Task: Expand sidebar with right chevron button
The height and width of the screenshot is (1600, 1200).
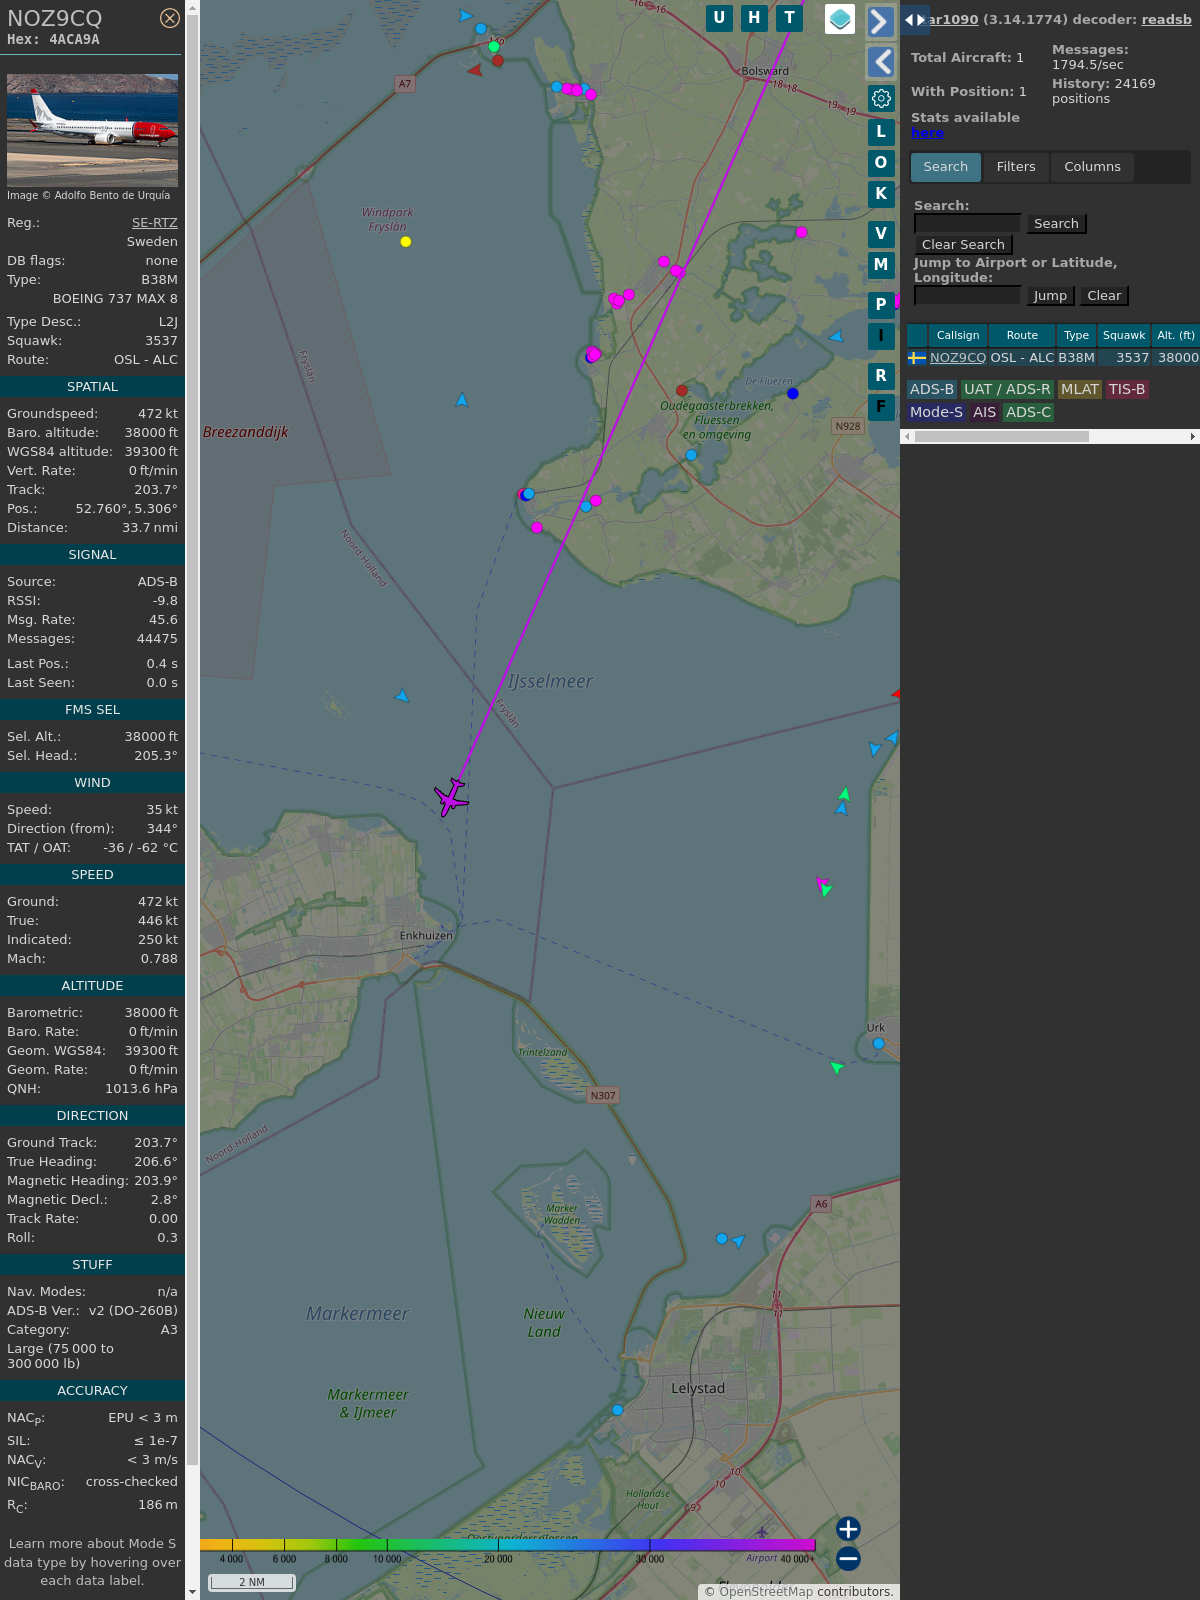Action: [880, 22]
